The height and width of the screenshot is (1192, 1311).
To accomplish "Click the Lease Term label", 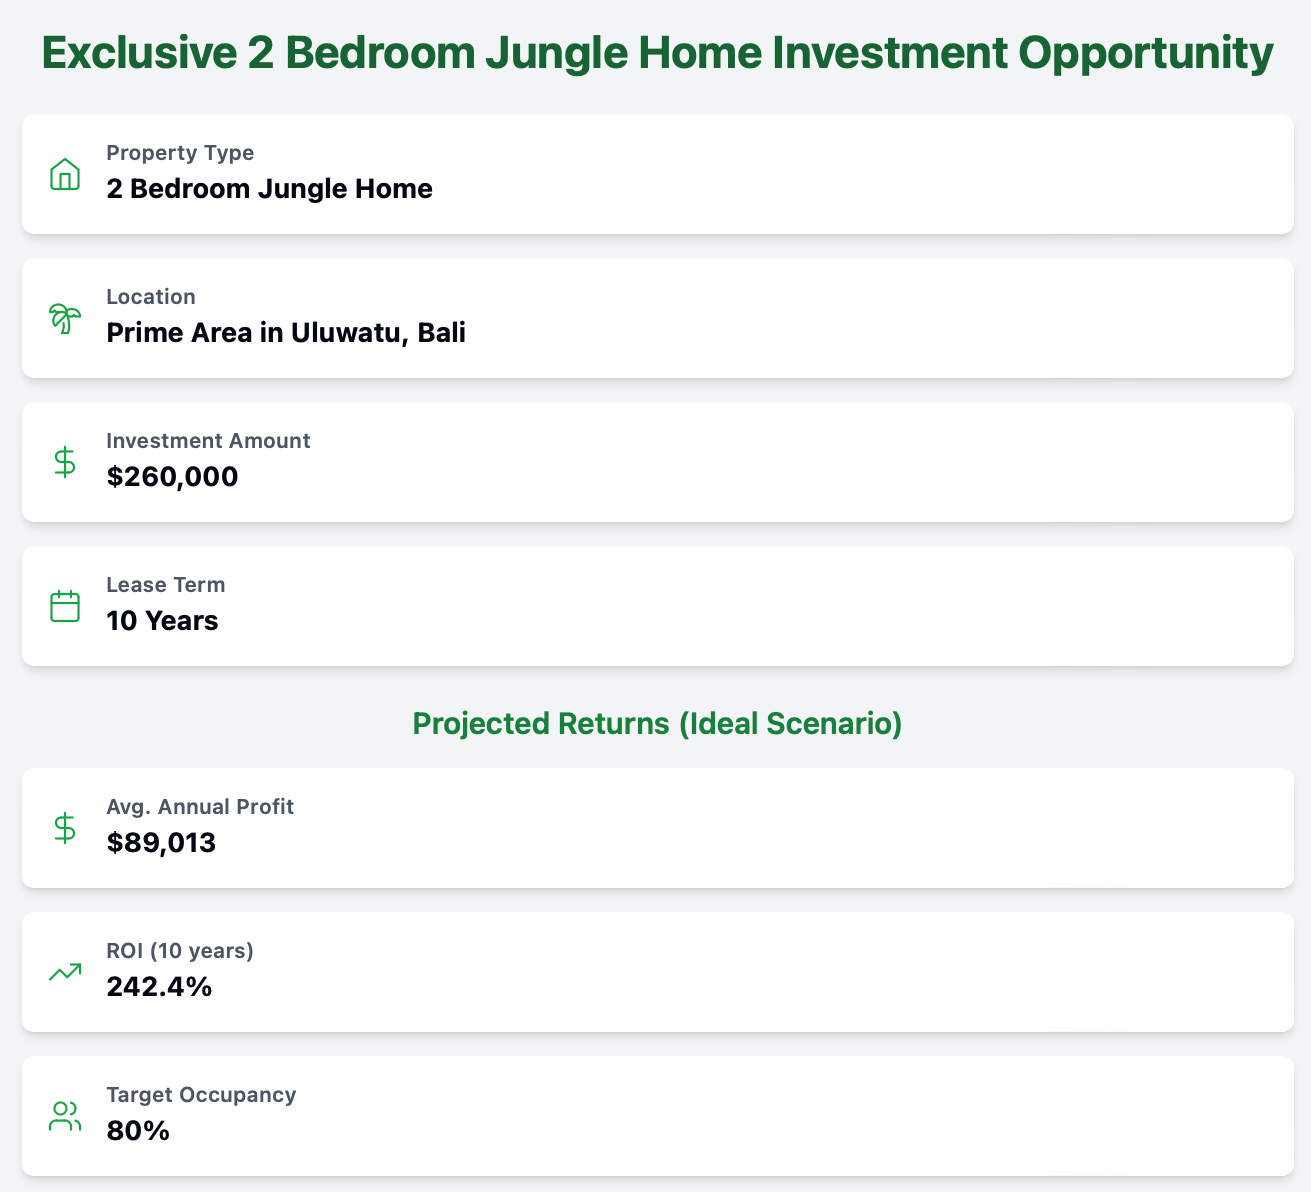I will 166,585.
